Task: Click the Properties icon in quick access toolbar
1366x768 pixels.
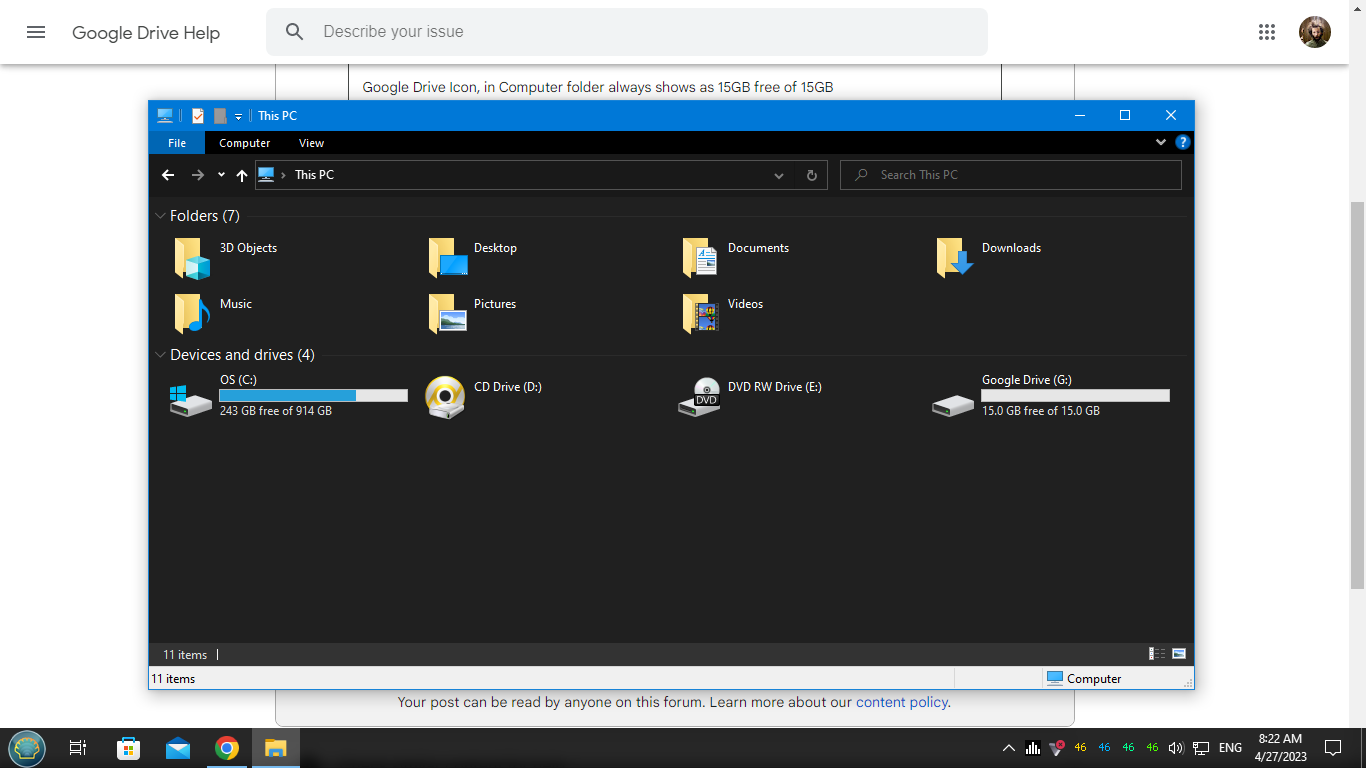Action: click(198, 116)
